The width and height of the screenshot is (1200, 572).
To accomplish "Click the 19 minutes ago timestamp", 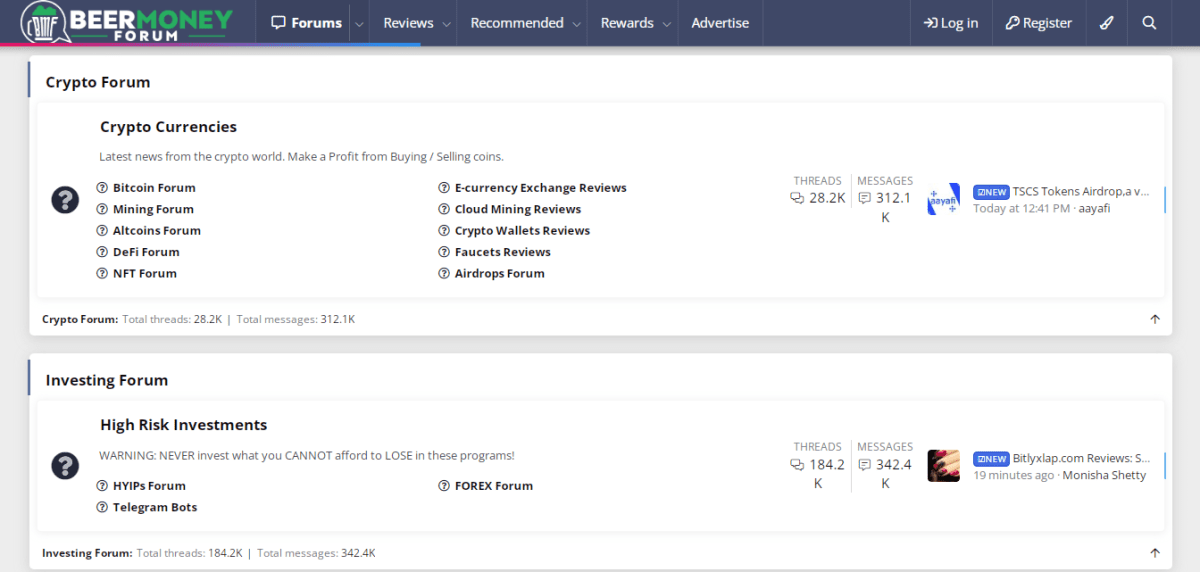I will [1013, 475].
